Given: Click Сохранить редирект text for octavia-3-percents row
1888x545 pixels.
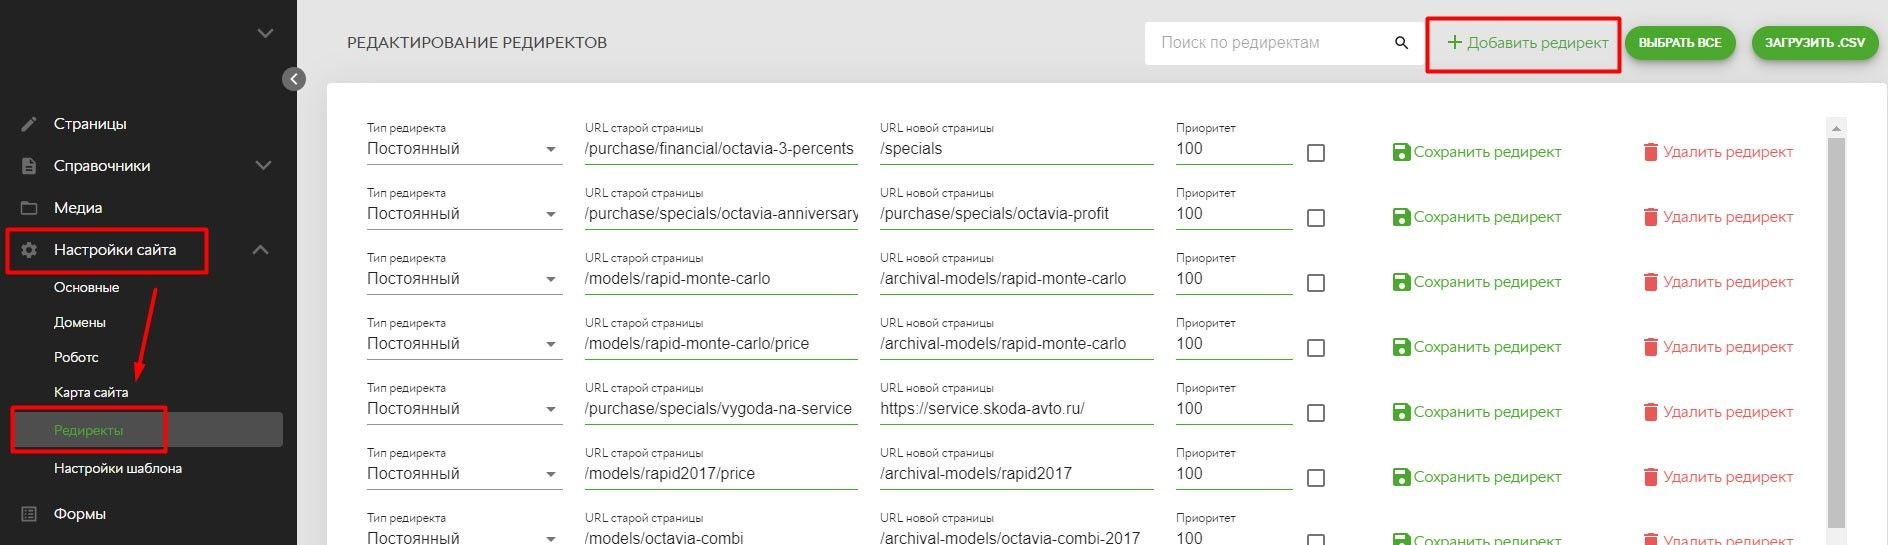Looking at the screenshot, I should tap(1487, 152).
